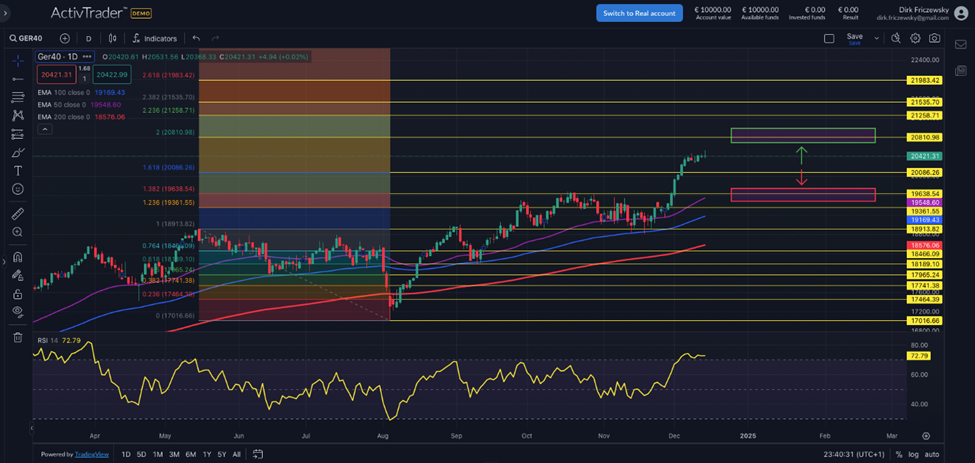The image size is (975, 463).
Task: Select the 3M time range
Action: (x=174, y=454)
